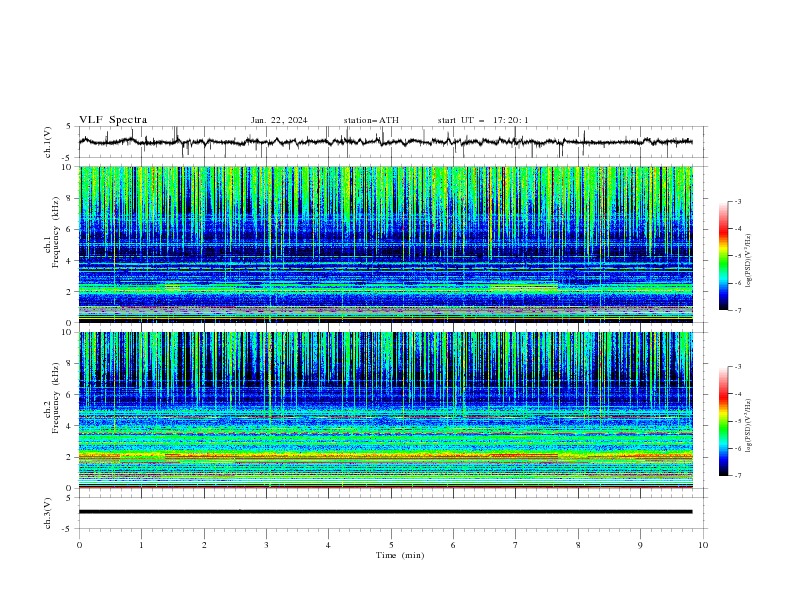Click tick label "0" on the Time axis
This screenshot has width=792, height=612.
(79, 545)
